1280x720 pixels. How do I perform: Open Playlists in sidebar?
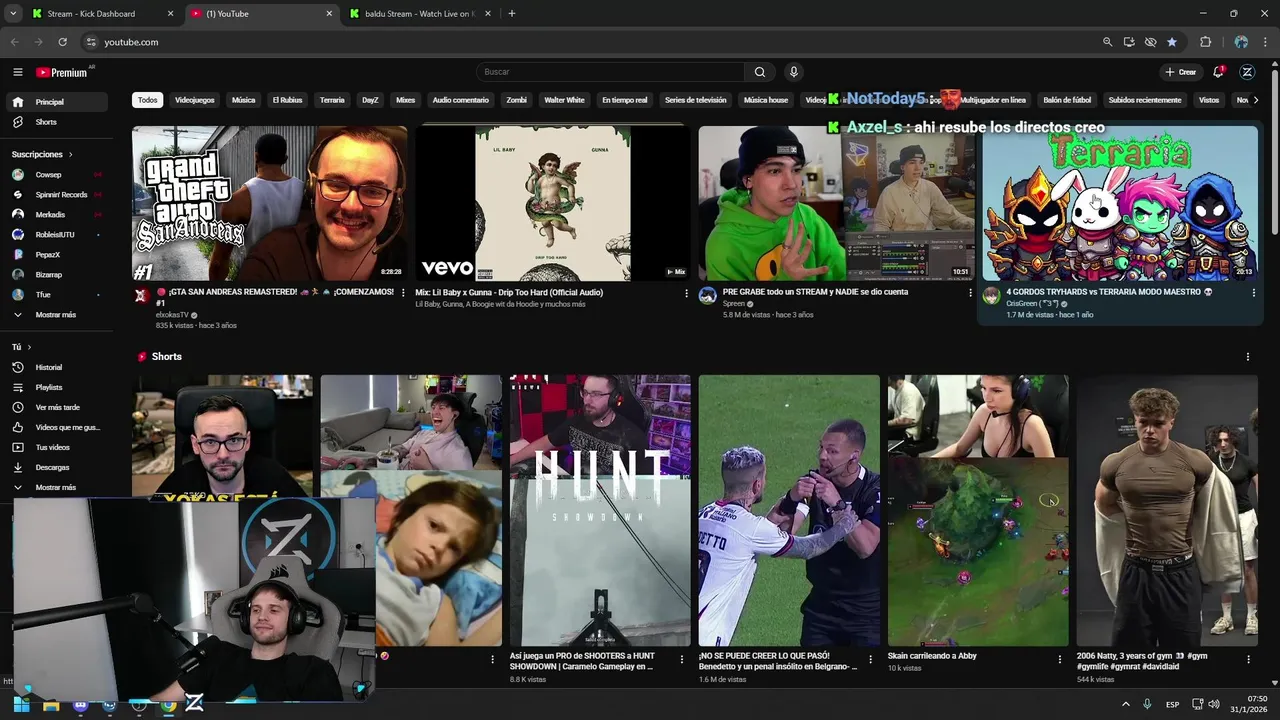(x=56, y=387)
